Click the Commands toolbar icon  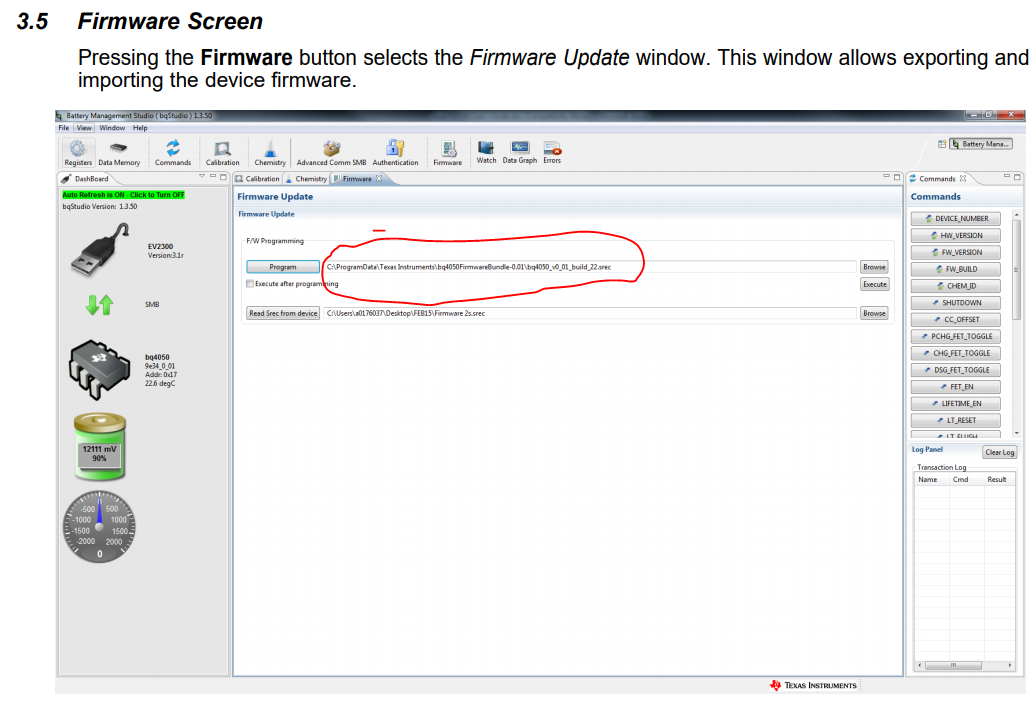(x=173, y=152)
